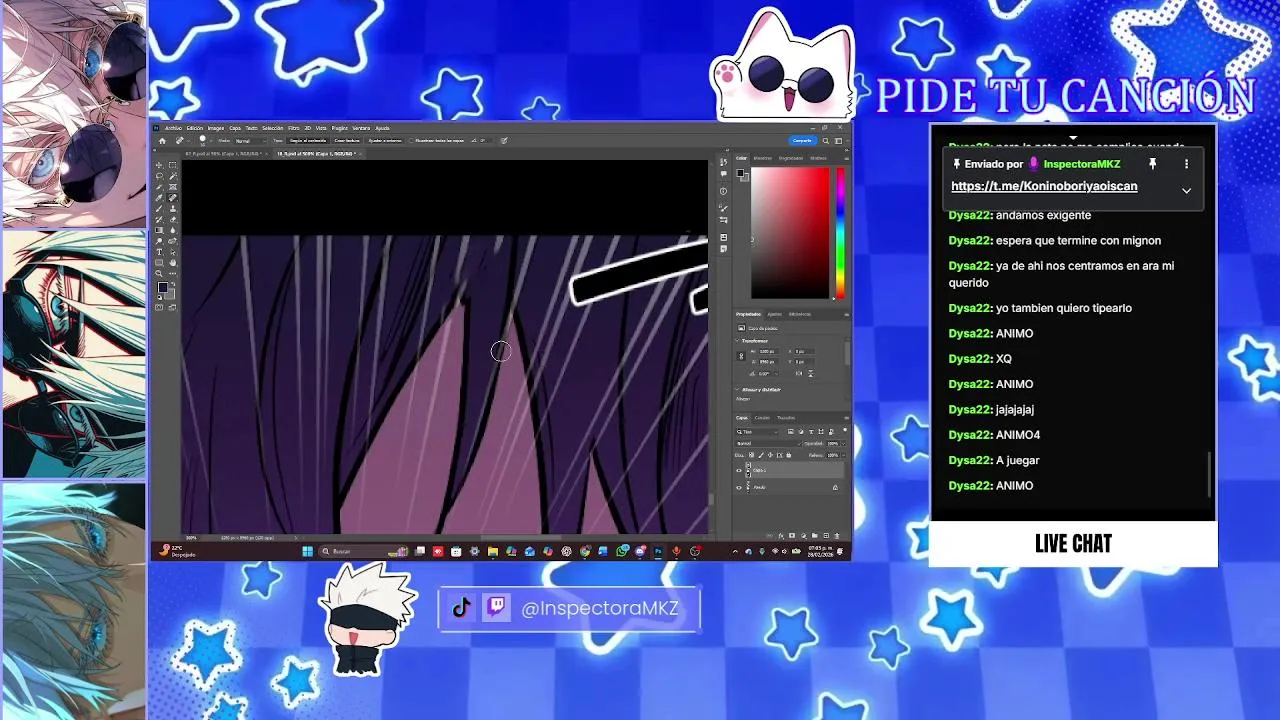Open the Filtro menu
The image size is (1280, 720).
(x=294, y=128)
